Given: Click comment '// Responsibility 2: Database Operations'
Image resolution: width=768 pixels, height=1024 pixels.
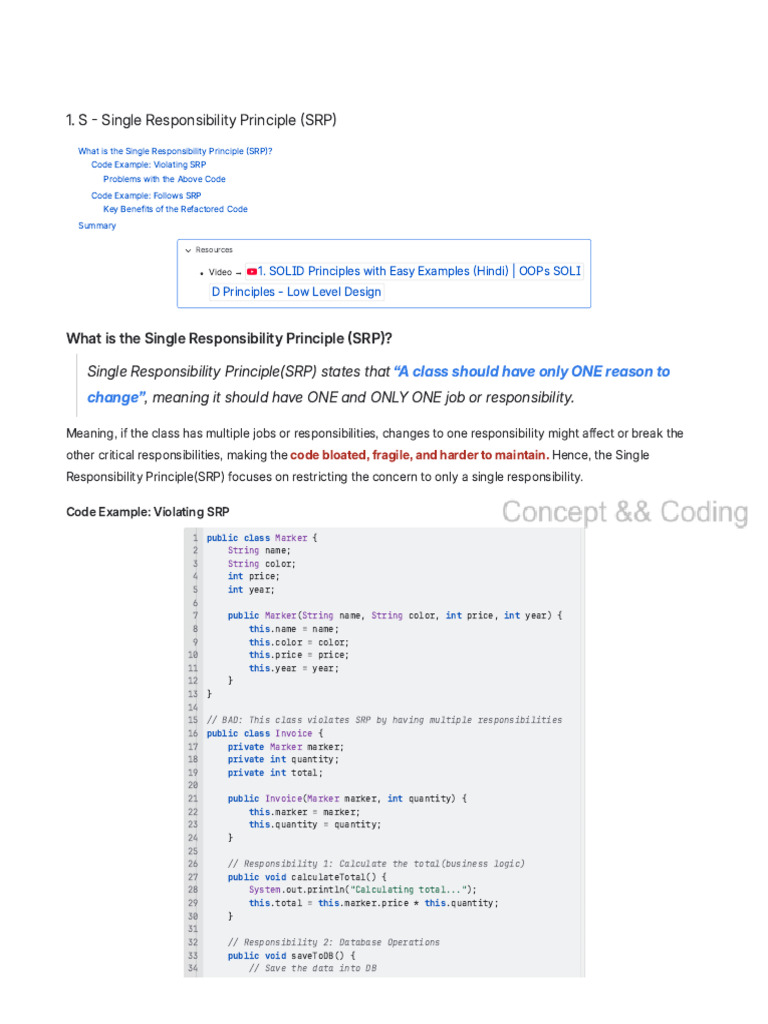Looking at the screenshot, I should [x=334, y=942].
